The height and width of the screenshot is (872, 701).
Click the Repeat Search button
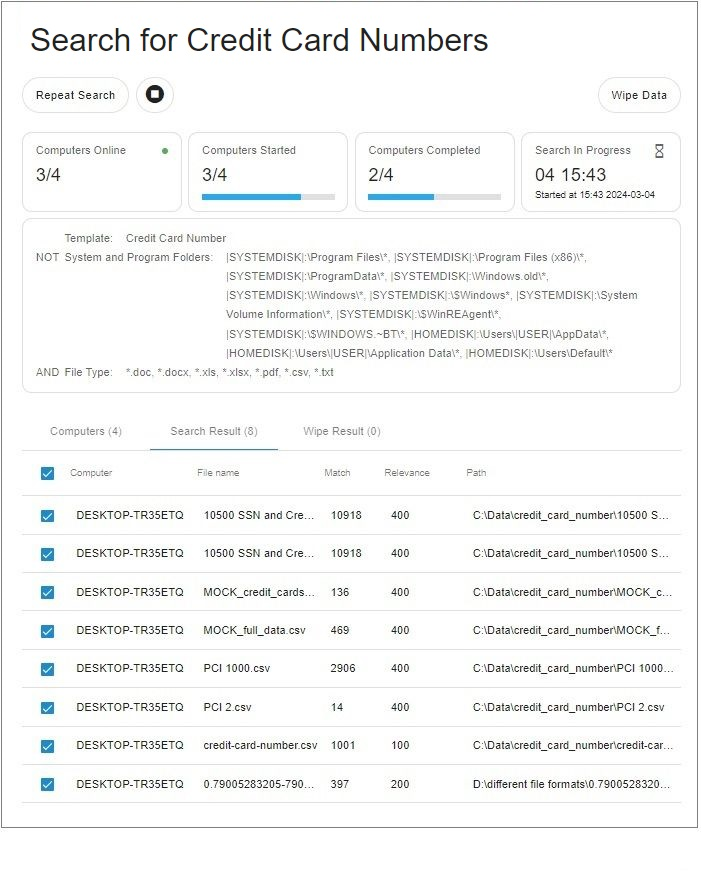(76, 95)
